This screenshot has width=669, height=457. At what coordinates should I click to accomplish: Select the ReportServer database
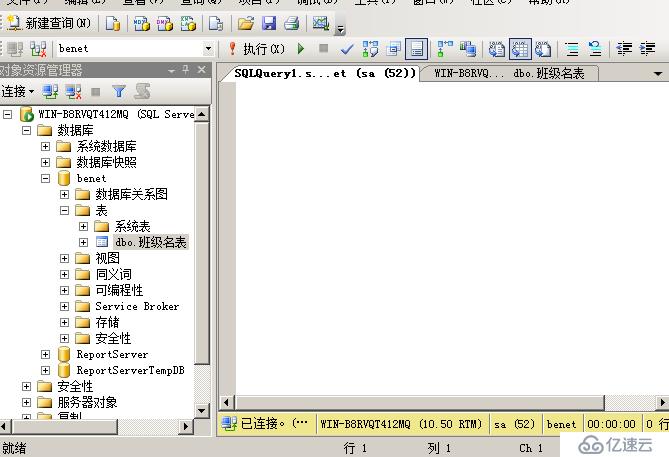[112, 355]
